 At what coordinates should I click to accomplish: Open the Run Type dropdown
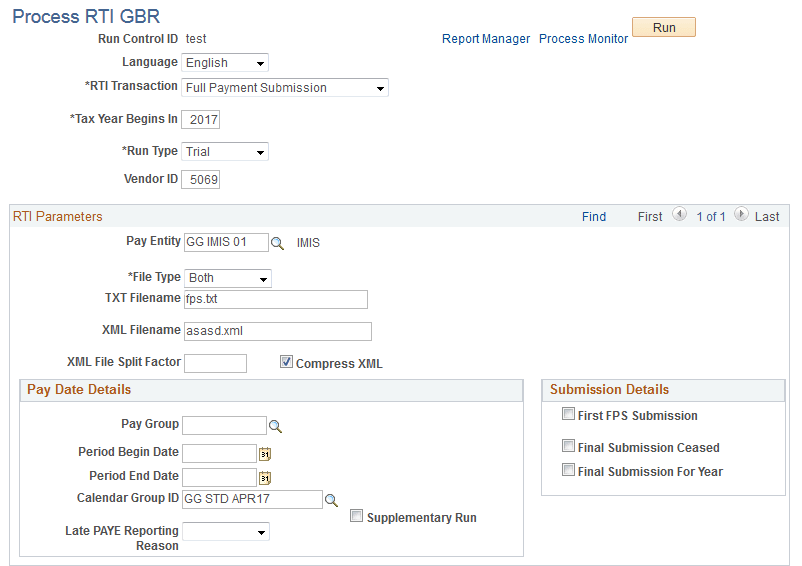(225, 152)
